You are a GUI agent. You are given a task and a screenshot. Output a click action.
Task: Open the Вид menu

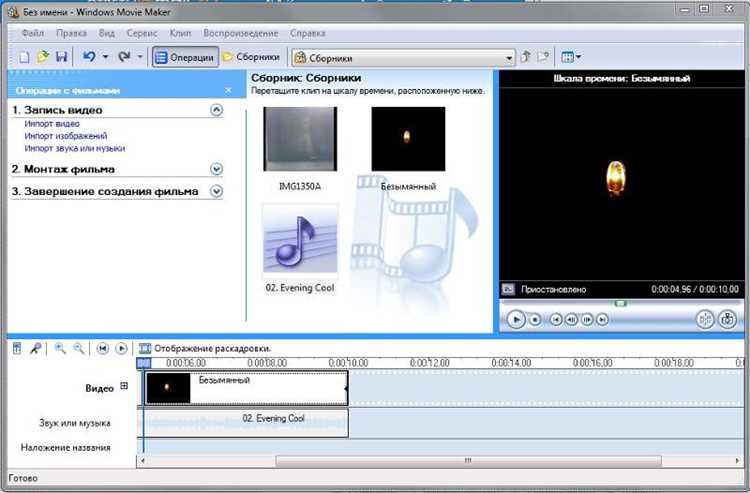(107, 33)
